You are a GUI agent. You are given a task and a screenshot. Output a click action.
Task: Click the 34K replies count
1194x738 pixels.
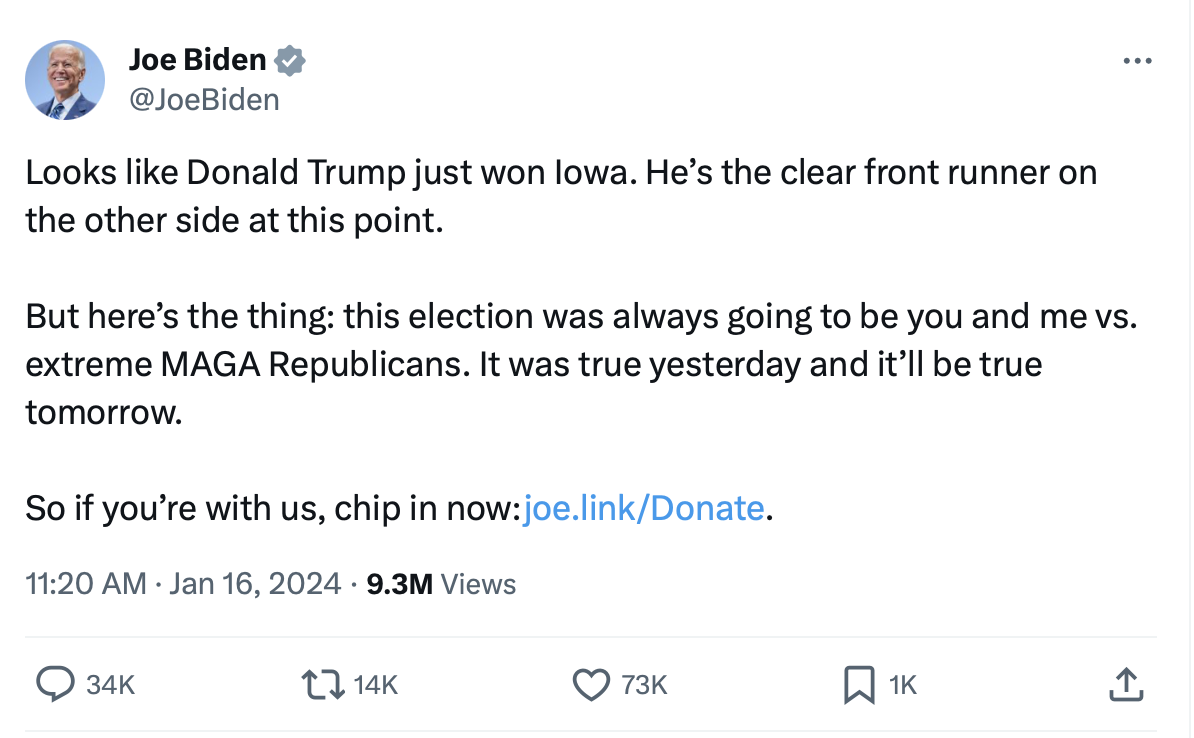111,685
